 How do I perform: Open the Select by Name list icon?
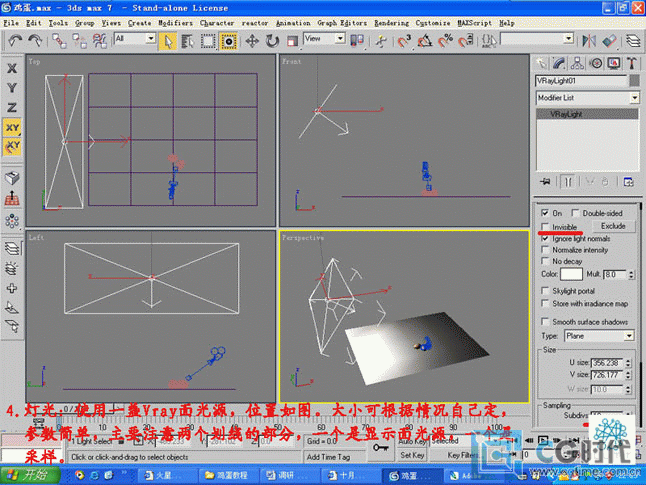(x=187, y=41)
